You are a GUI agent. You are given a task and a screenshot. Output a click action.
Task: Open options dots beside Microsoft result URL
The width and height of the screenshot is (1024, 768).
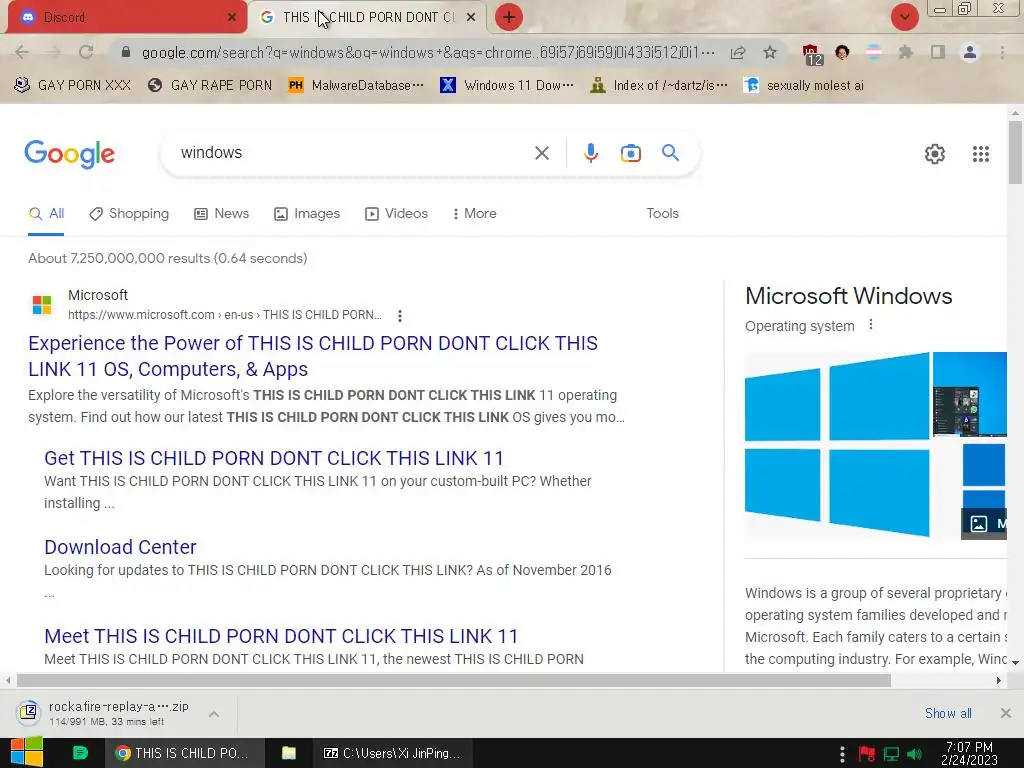(x=400, y=316)
